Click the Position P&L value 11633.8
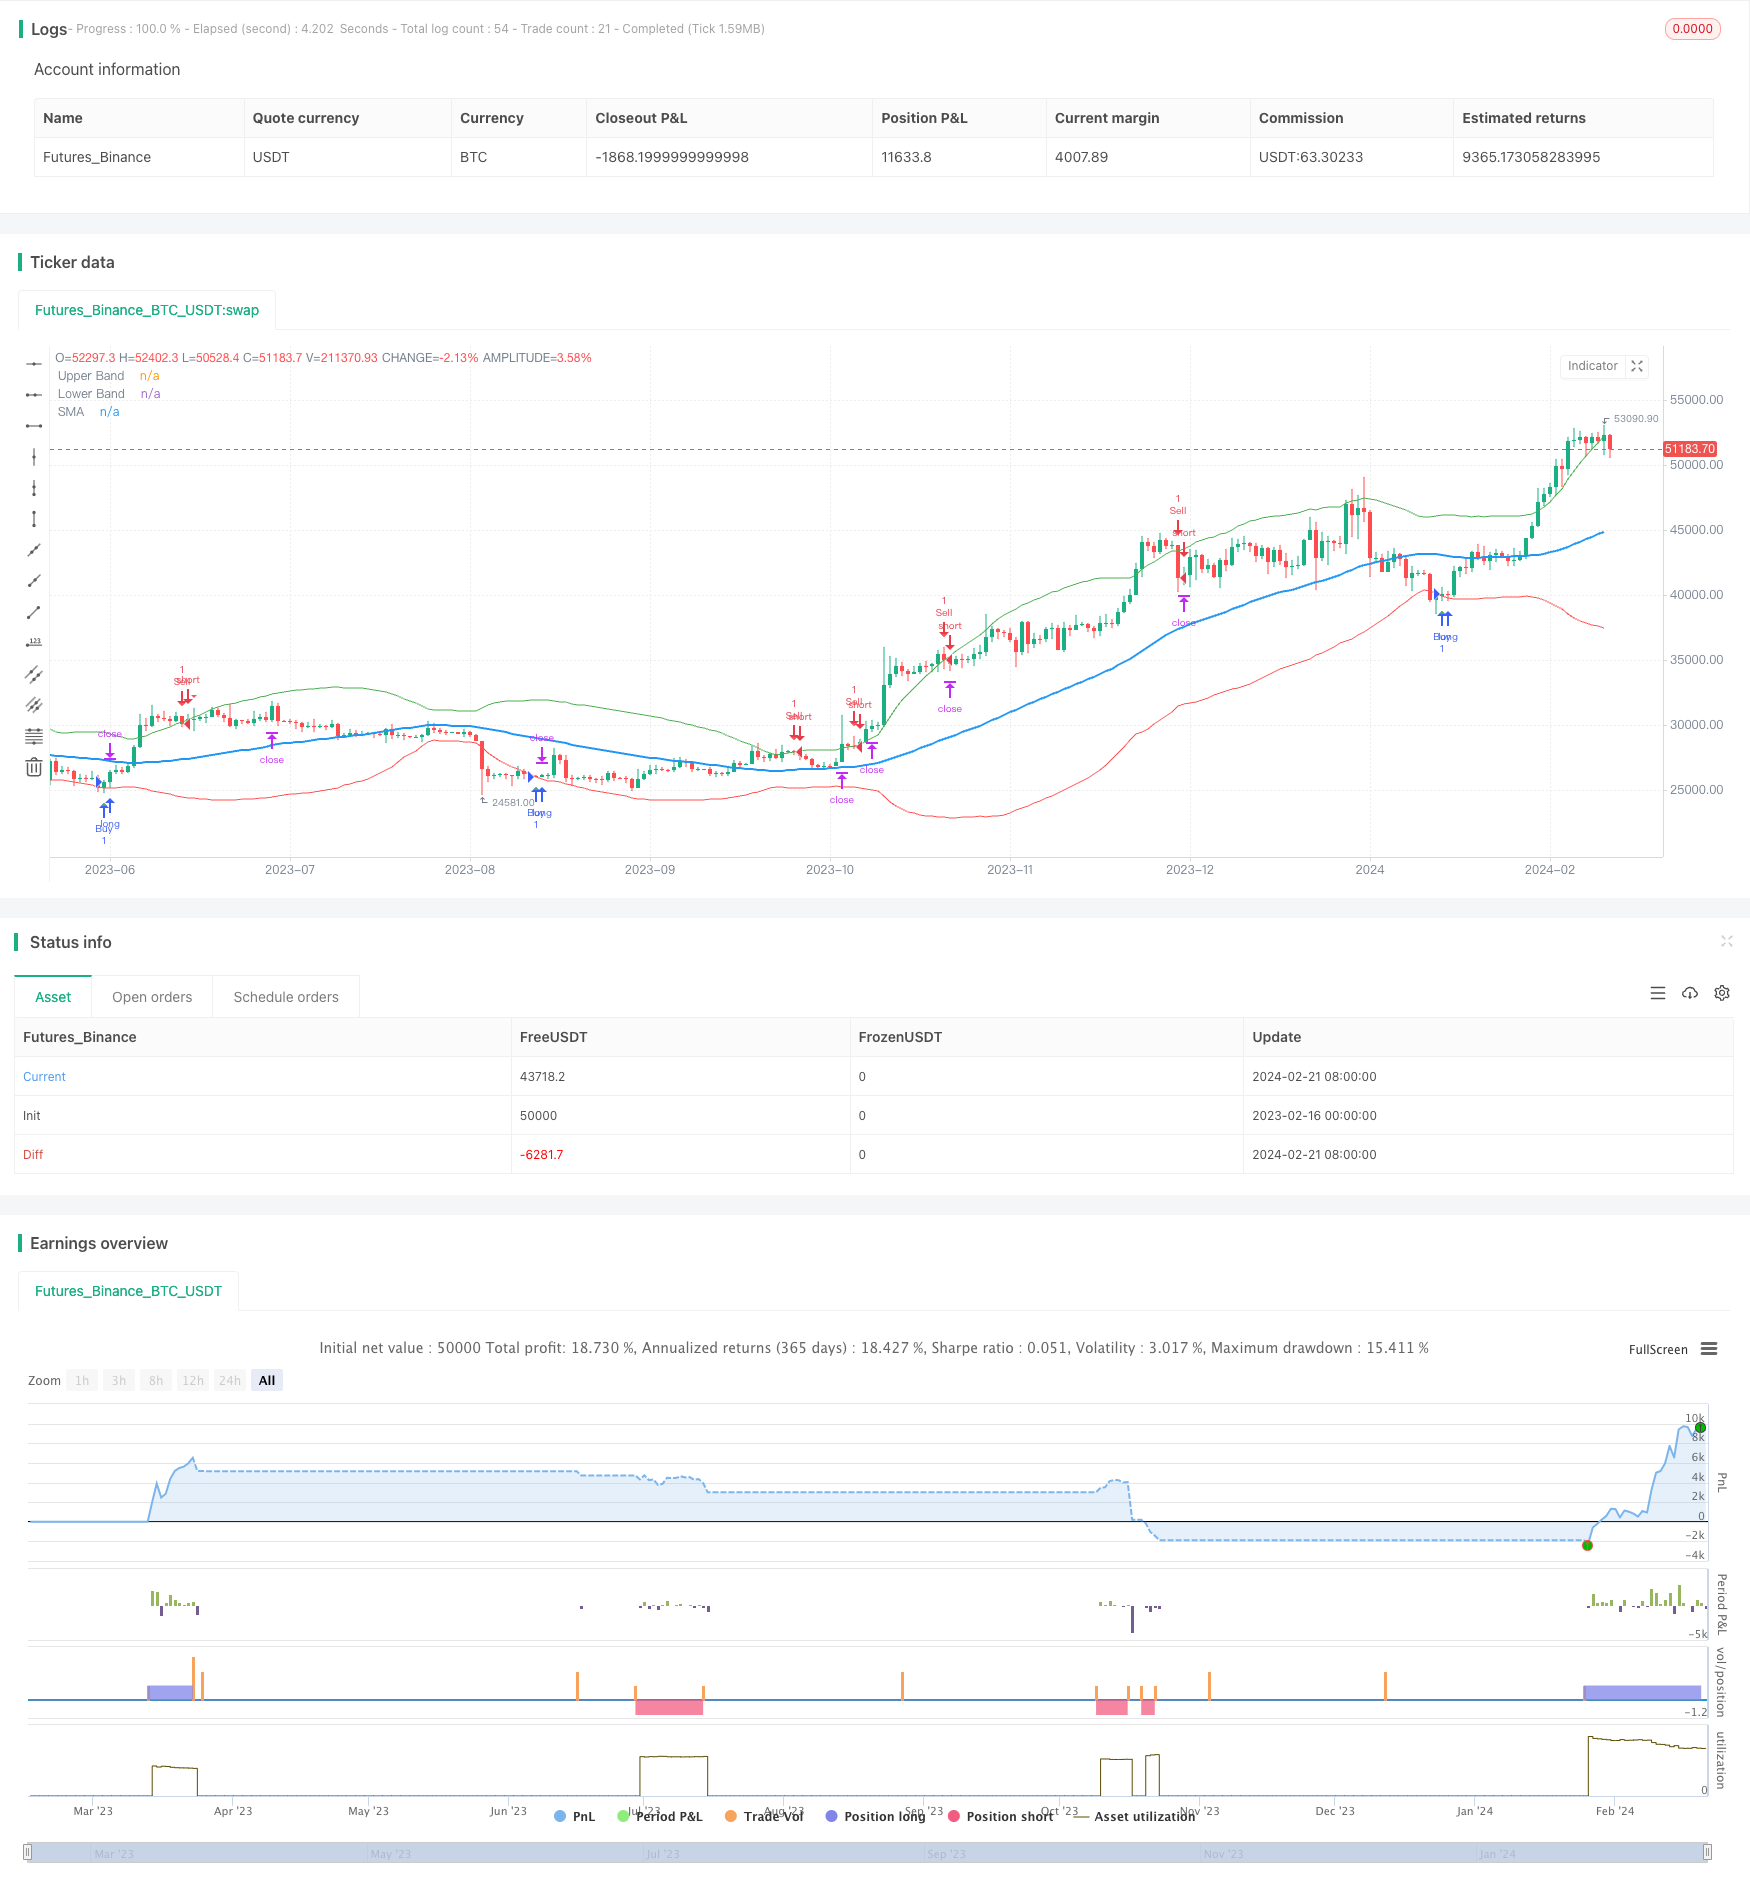Image resolution: width=1750 pixels, height=1892 pixels. click(x=906, y=157)
